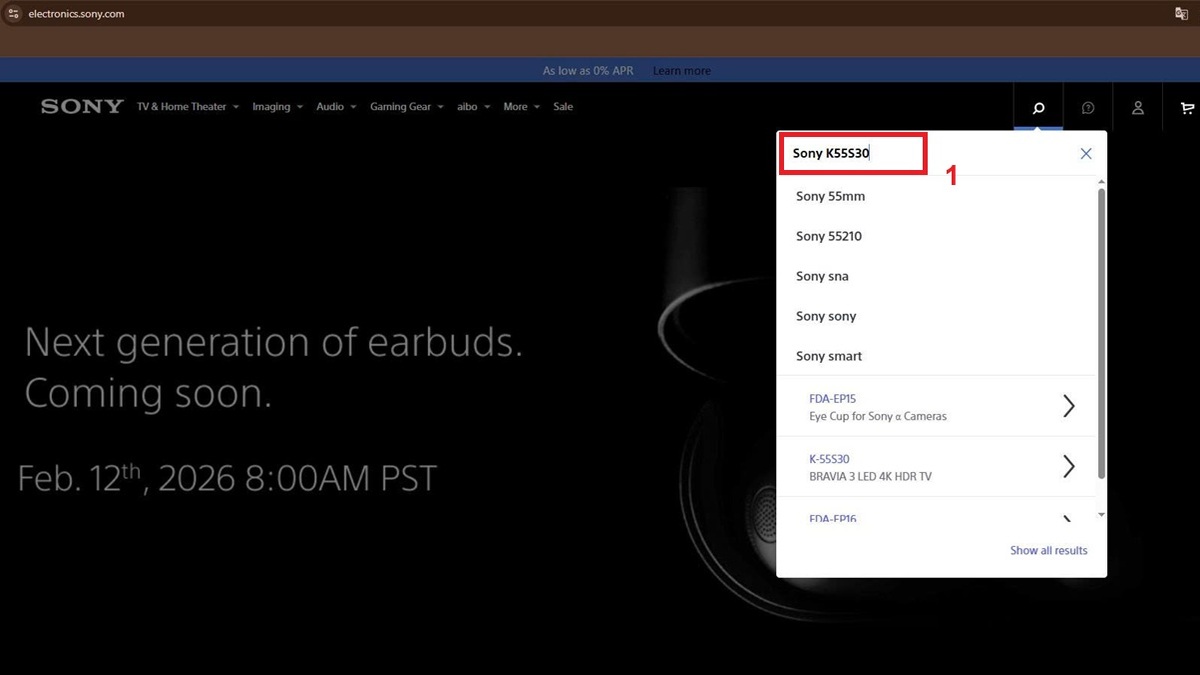Open the More menu

(521, 107)
